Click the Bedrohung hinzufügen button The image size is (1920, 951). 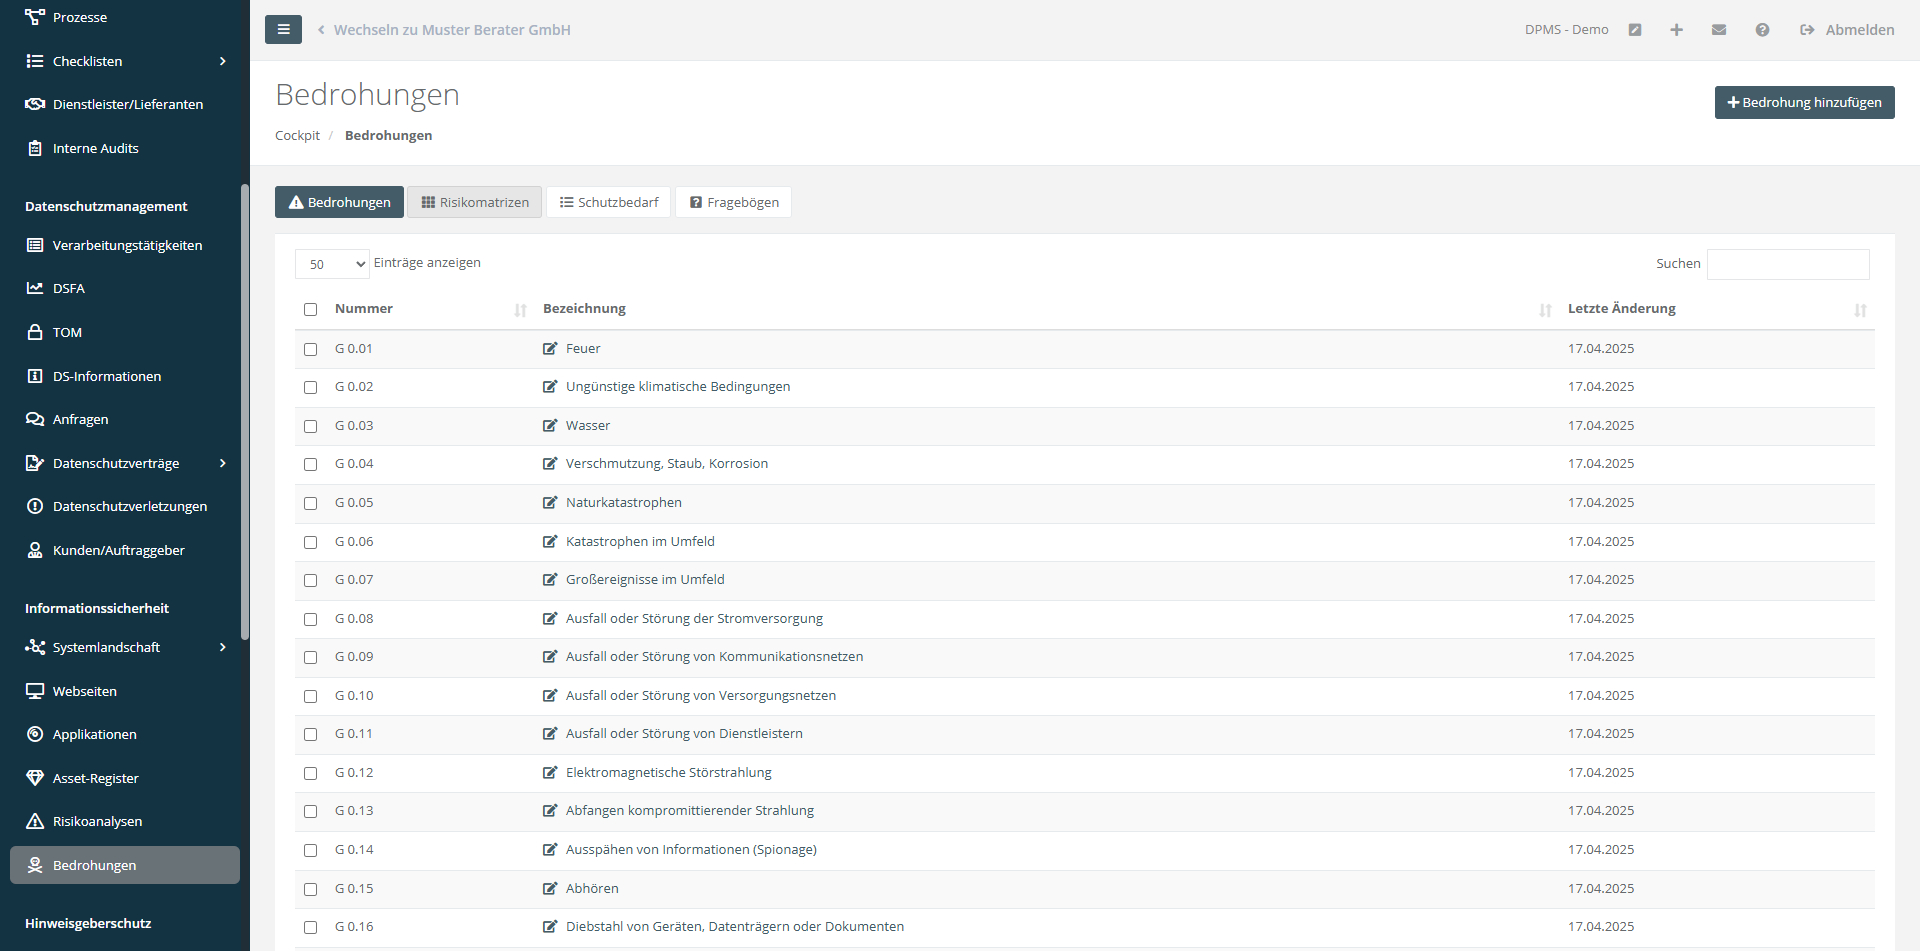[1804, 102]
